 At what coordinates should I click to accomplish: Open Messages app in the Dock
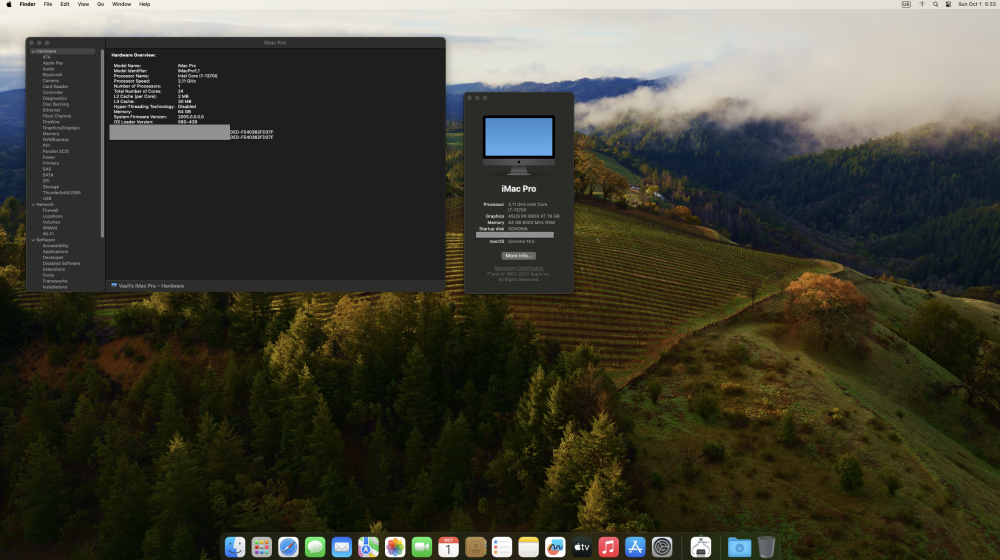[x=315, y=547]
